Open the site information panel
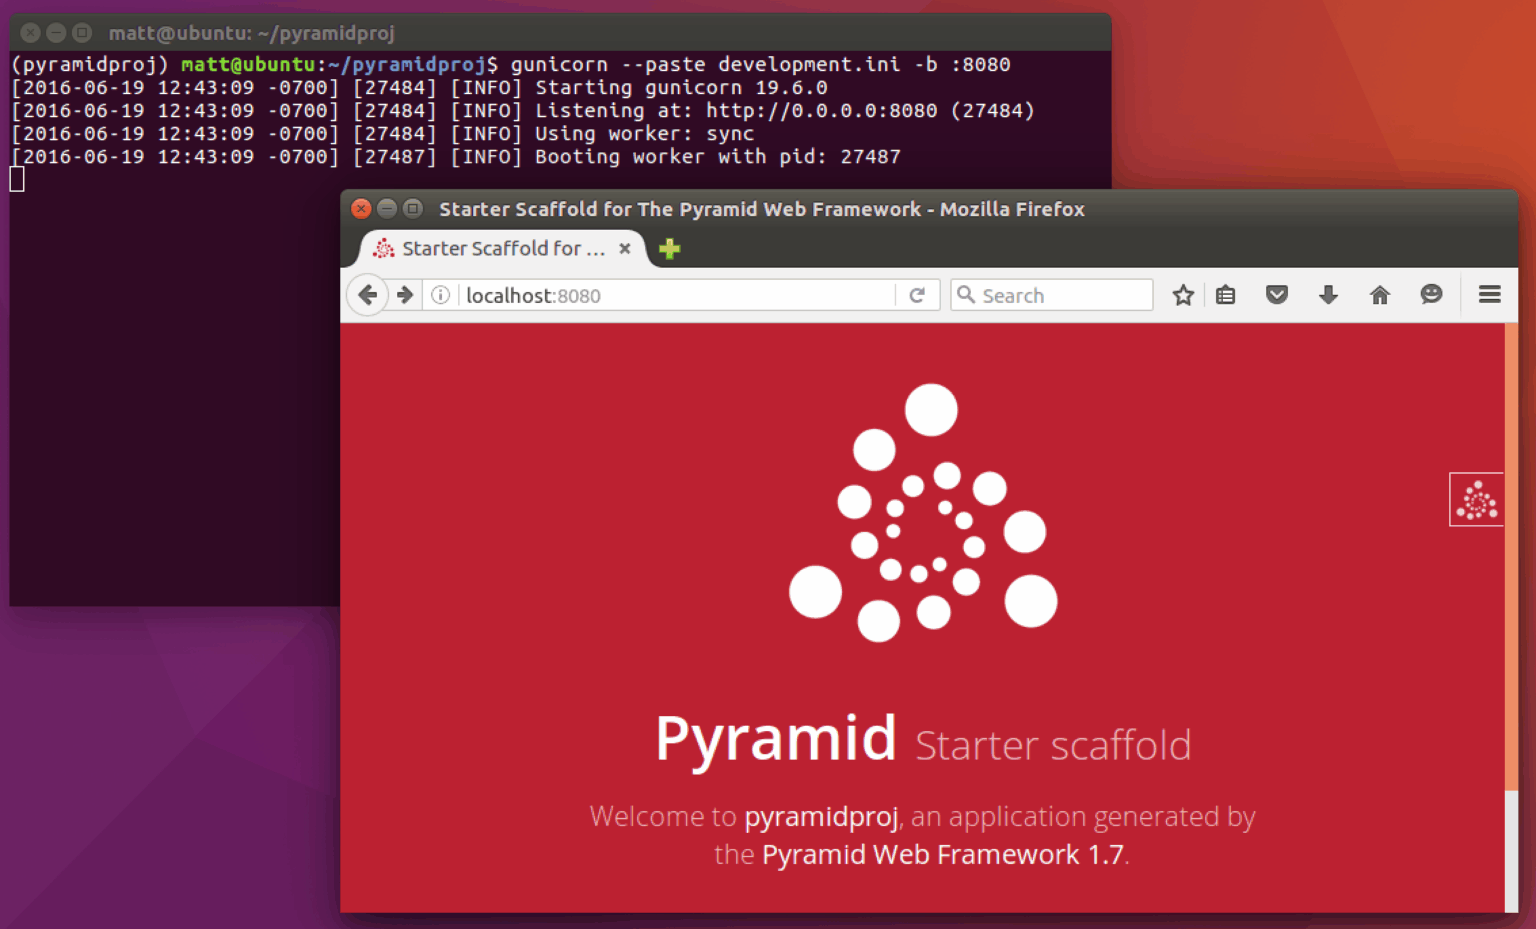 pos(440,294)
